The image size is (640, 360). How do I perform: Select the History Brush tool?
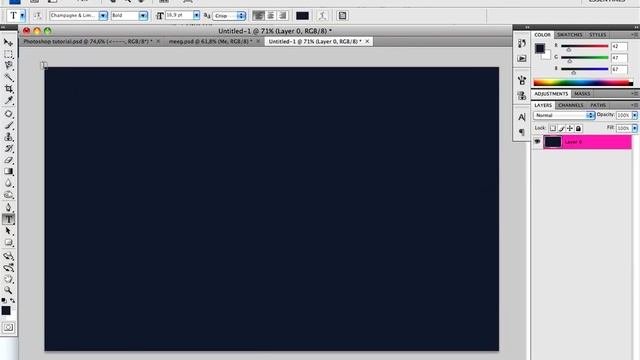pos(8,148)
